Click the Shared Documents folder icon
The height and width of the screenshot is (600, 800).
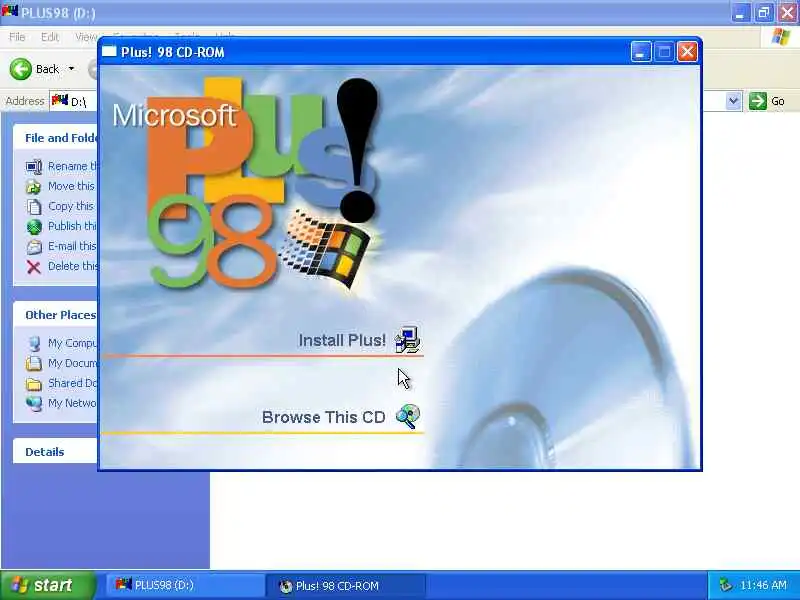pyautogui.click(x=34, y=383)
